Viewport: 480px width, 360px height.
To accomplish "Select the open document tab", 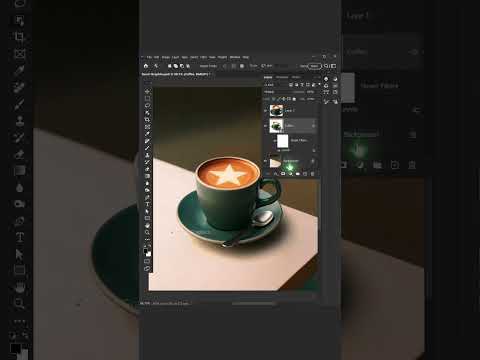I will (176, 74).
